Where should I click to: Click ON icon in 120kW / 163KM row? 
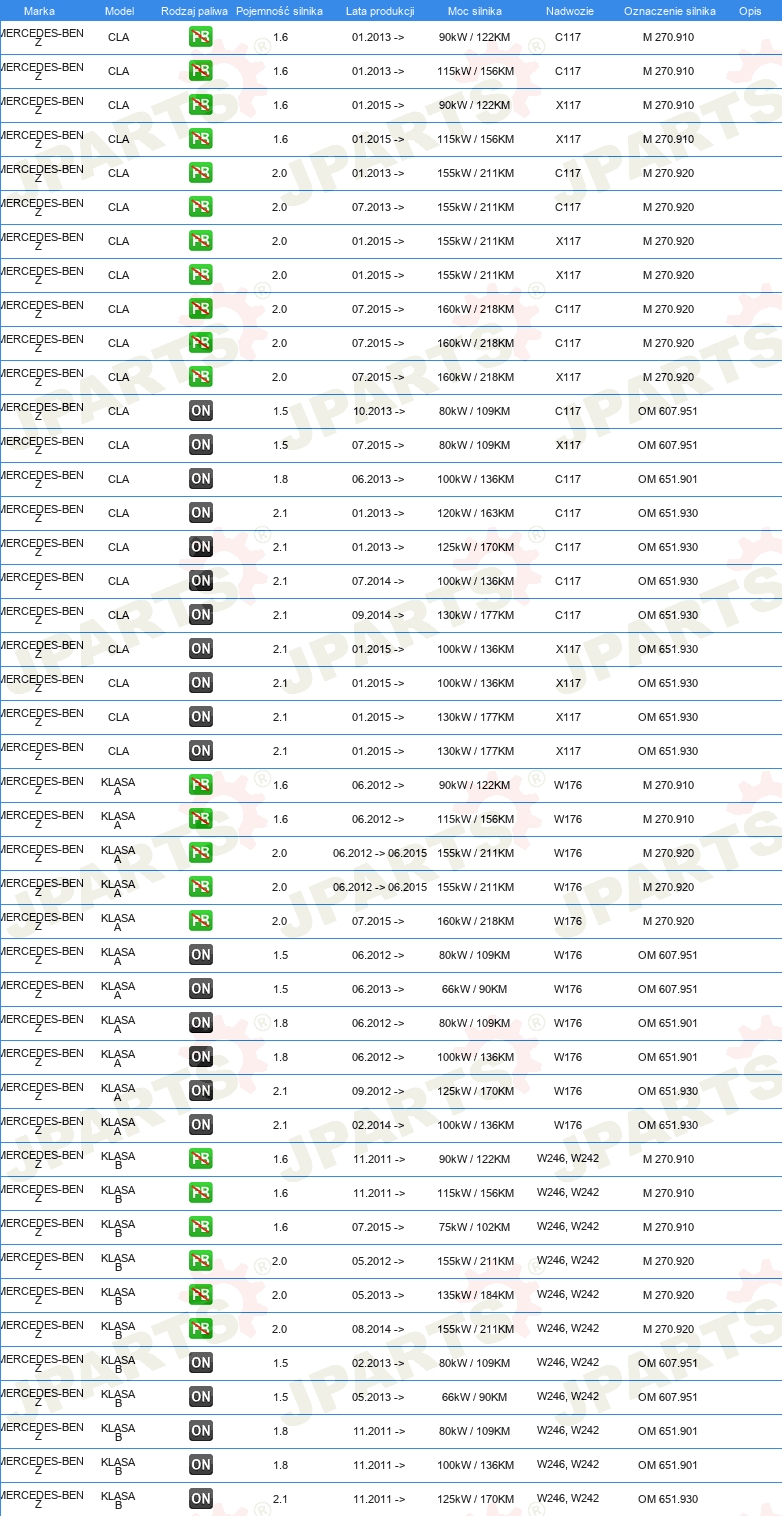201,513
